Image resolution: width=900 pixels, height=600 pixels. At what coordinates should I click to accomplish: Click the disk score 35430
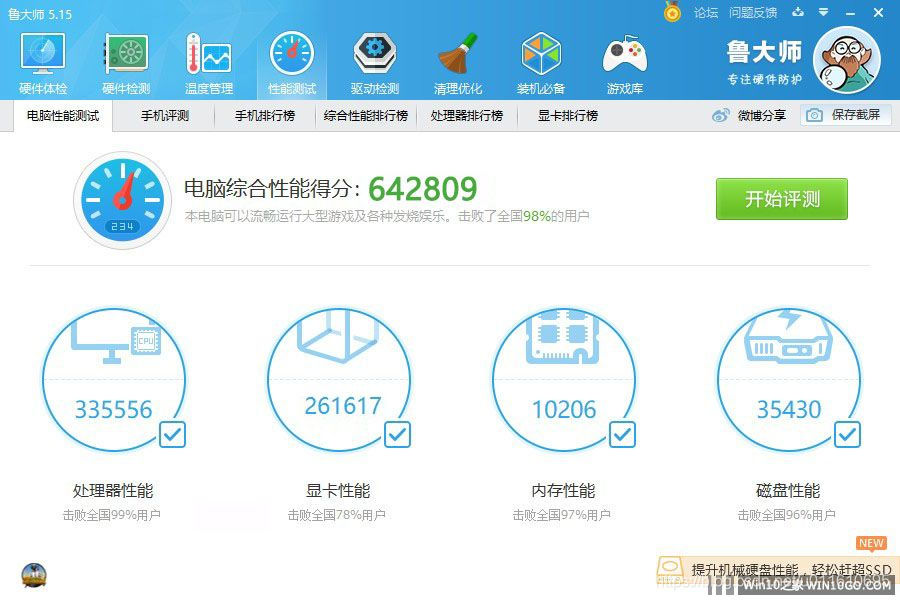pos(789,409)
